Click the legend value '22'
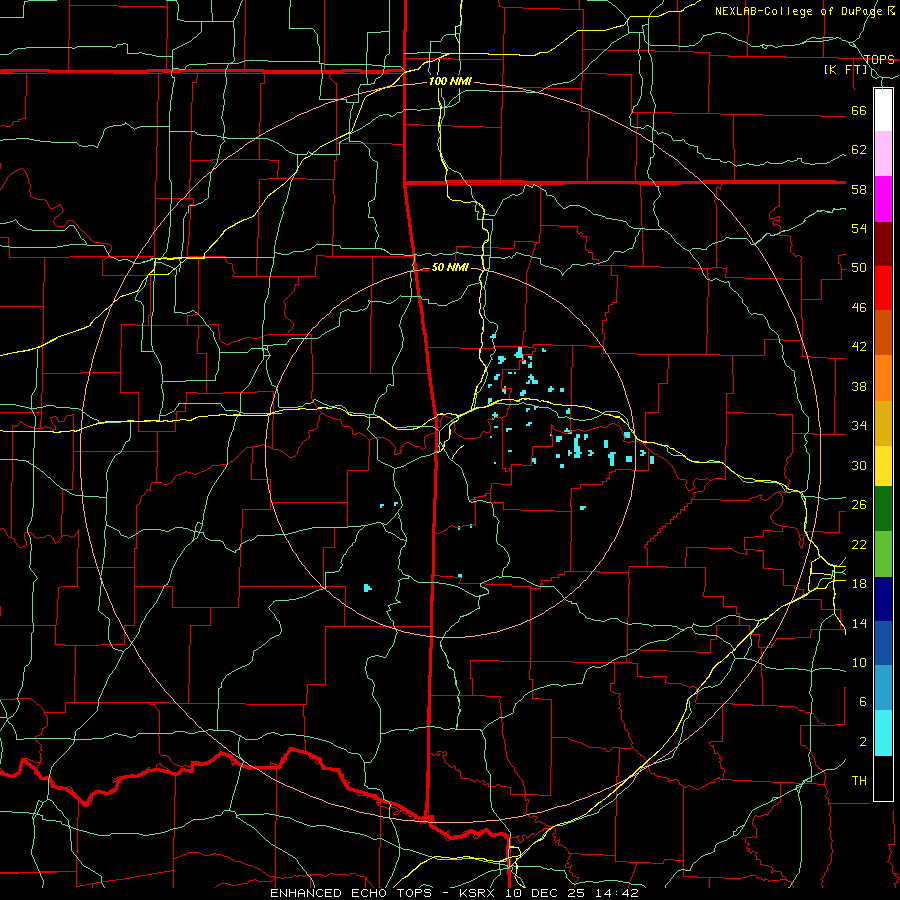The height and width of the screenshot is (900, 900). (x=859, y=544)
